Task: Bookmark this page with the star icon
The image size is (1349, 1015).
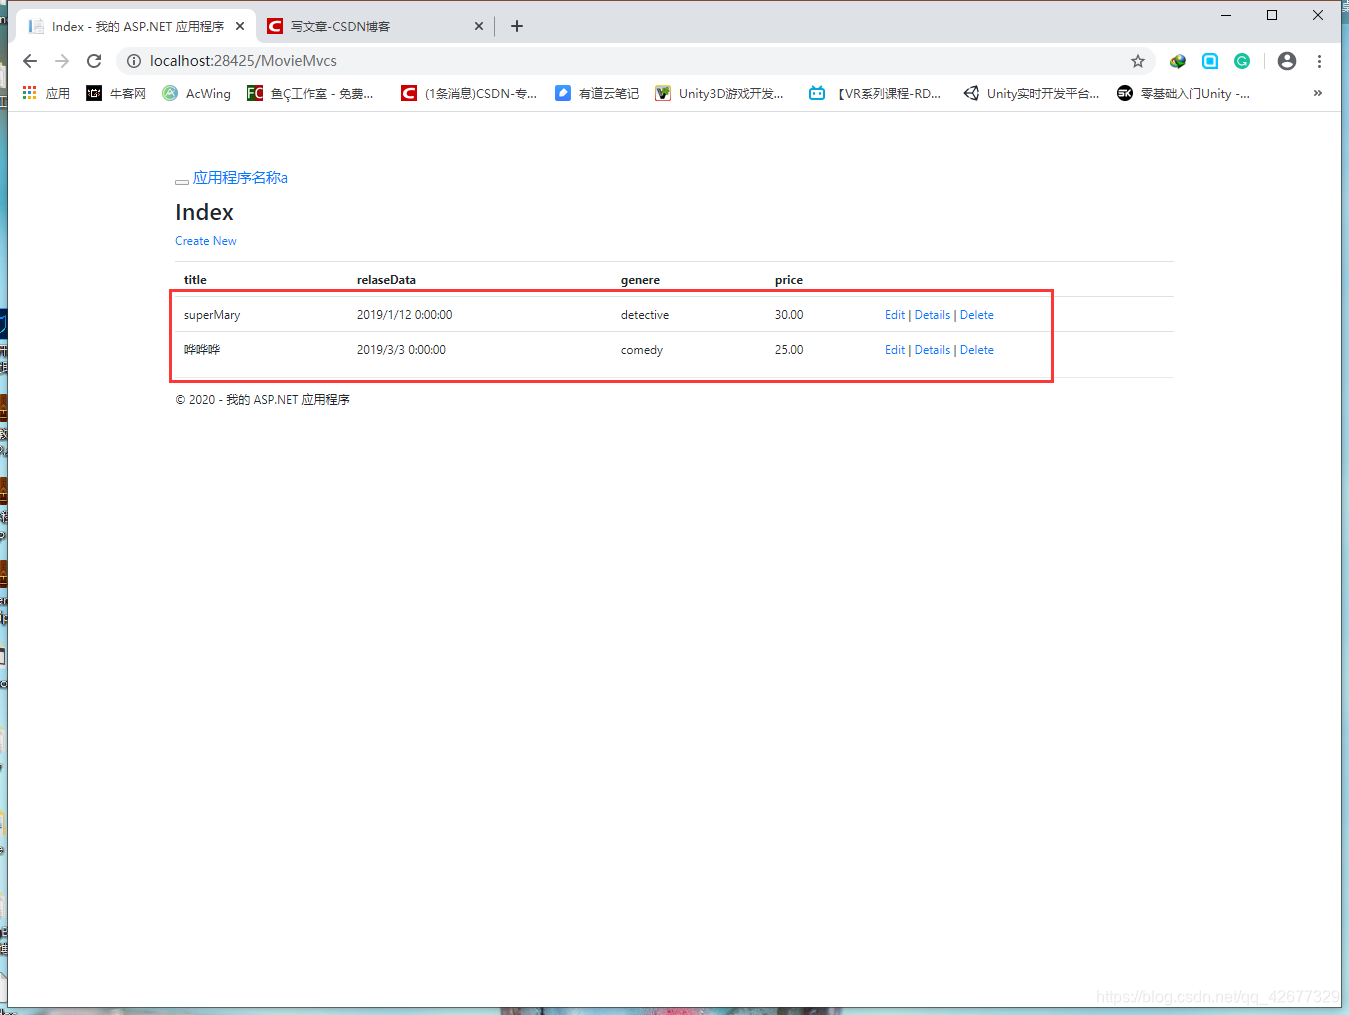Action: [x=1138, y=61]
